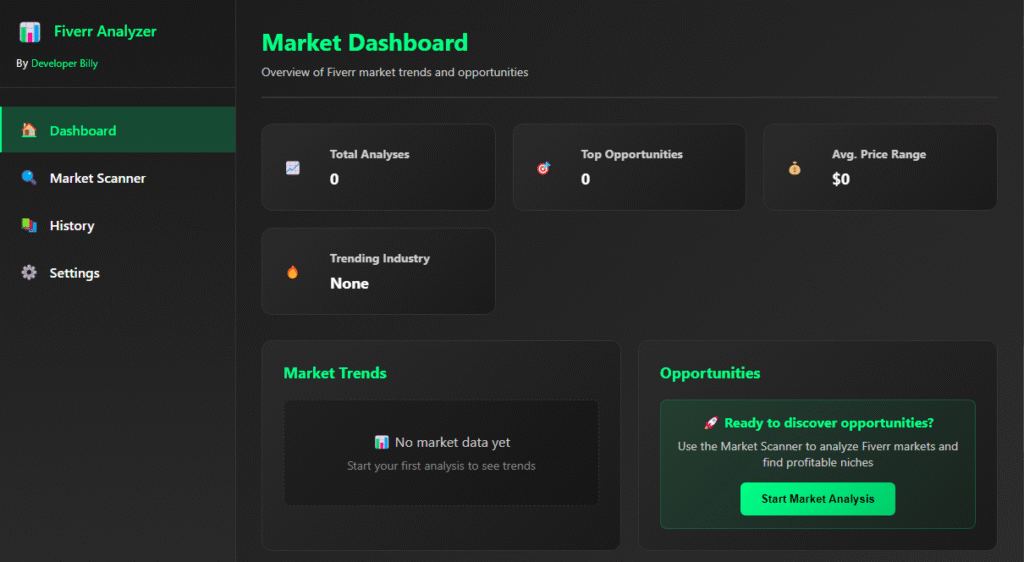This screenshot has width=1024, height=562.
Task: Click 'Overview of Fiverr market trends and opportunities'
Action: (x=394, y=72)
